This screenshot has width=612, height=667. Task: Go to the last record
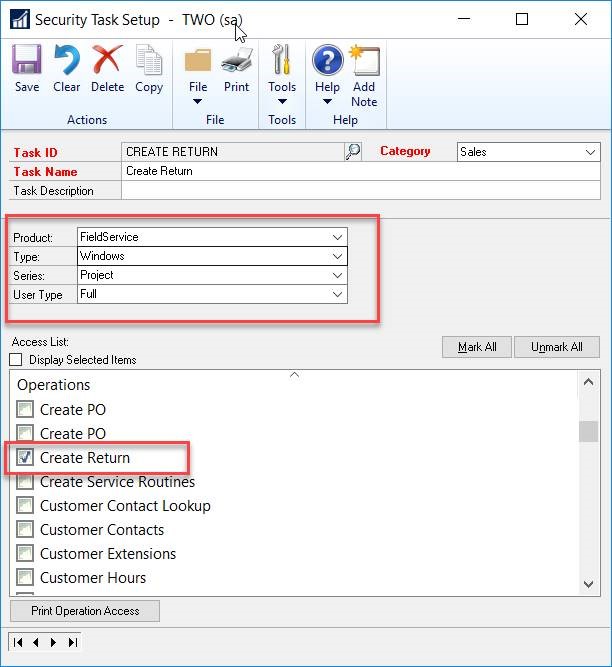coord(72,642)
